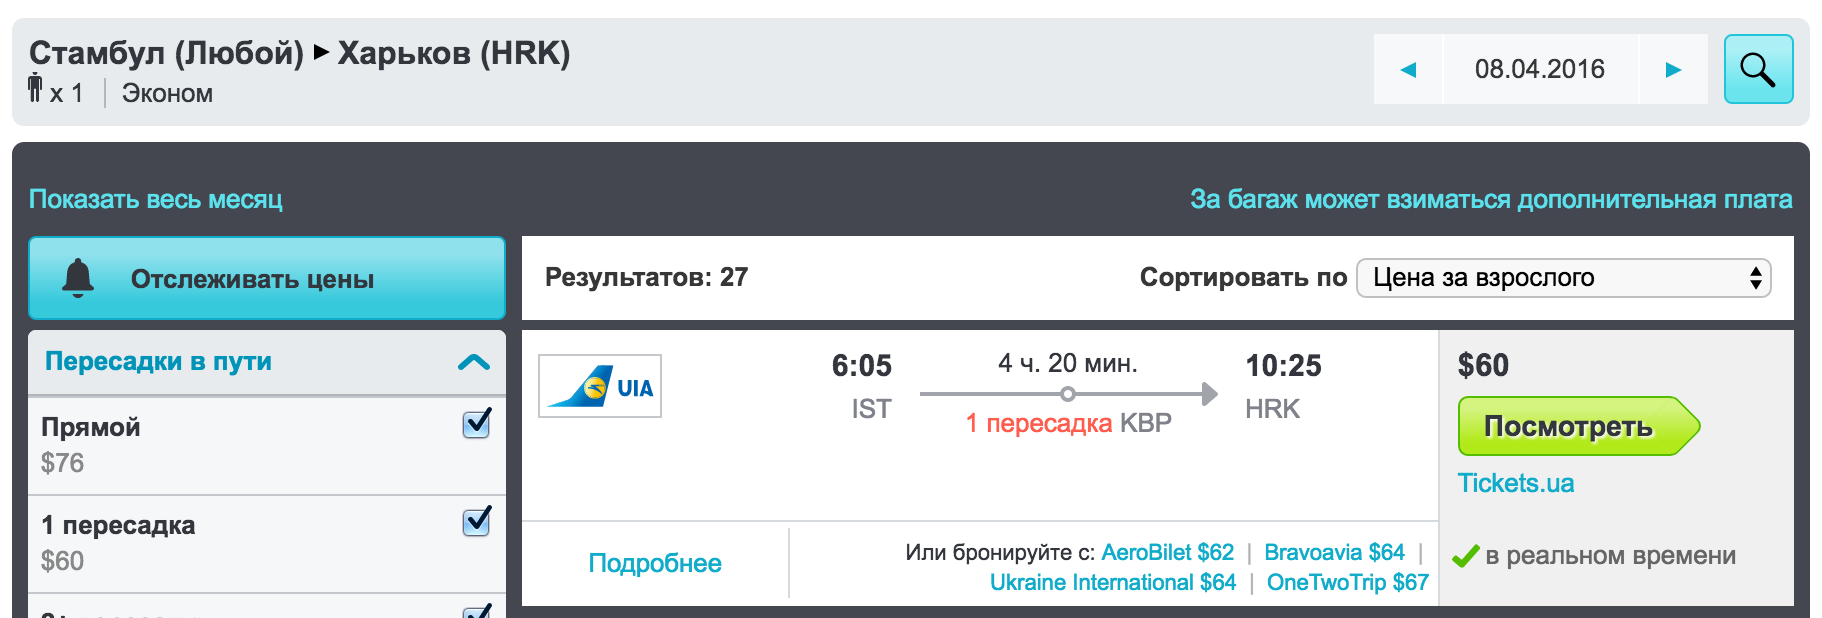Viewport: 1822px width, 618px height.
Task: Click the 08.04.2016 date field
Action: 1539,69
